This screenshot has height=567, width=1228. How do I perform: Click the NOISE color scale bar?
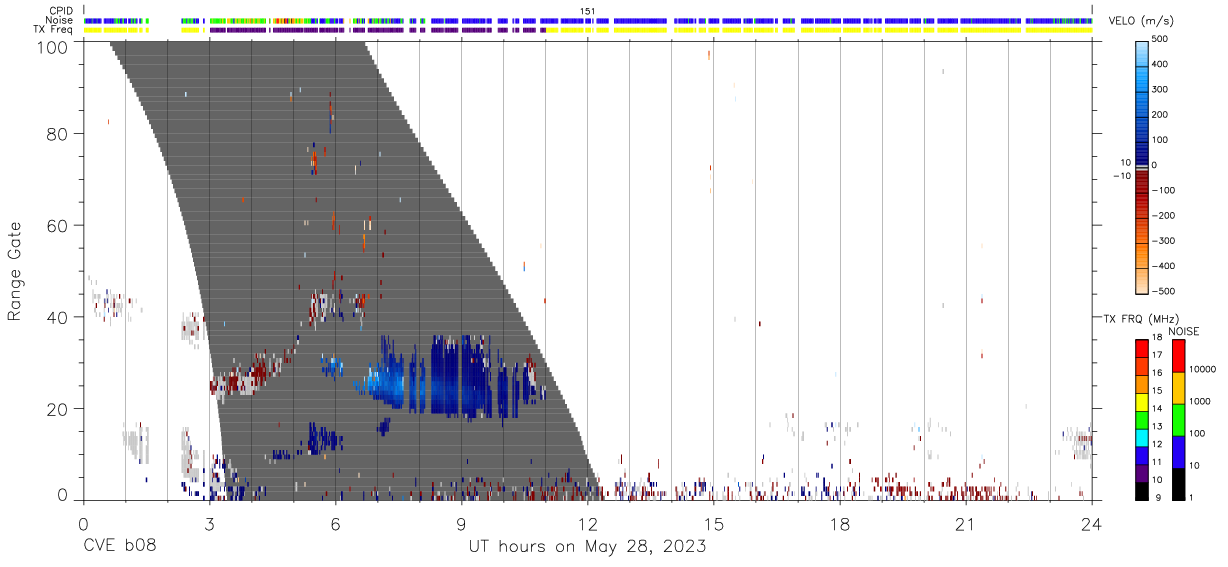pos(1177,420)
